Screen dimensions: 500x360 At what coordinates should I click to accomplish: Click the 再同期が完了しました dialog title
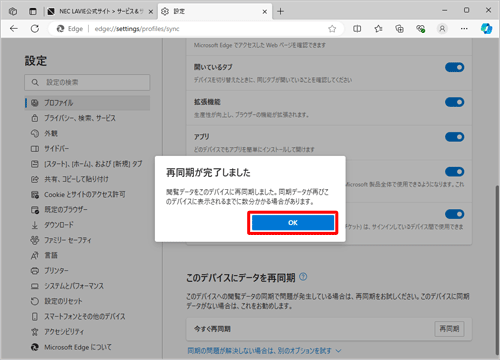pos(208,173)
